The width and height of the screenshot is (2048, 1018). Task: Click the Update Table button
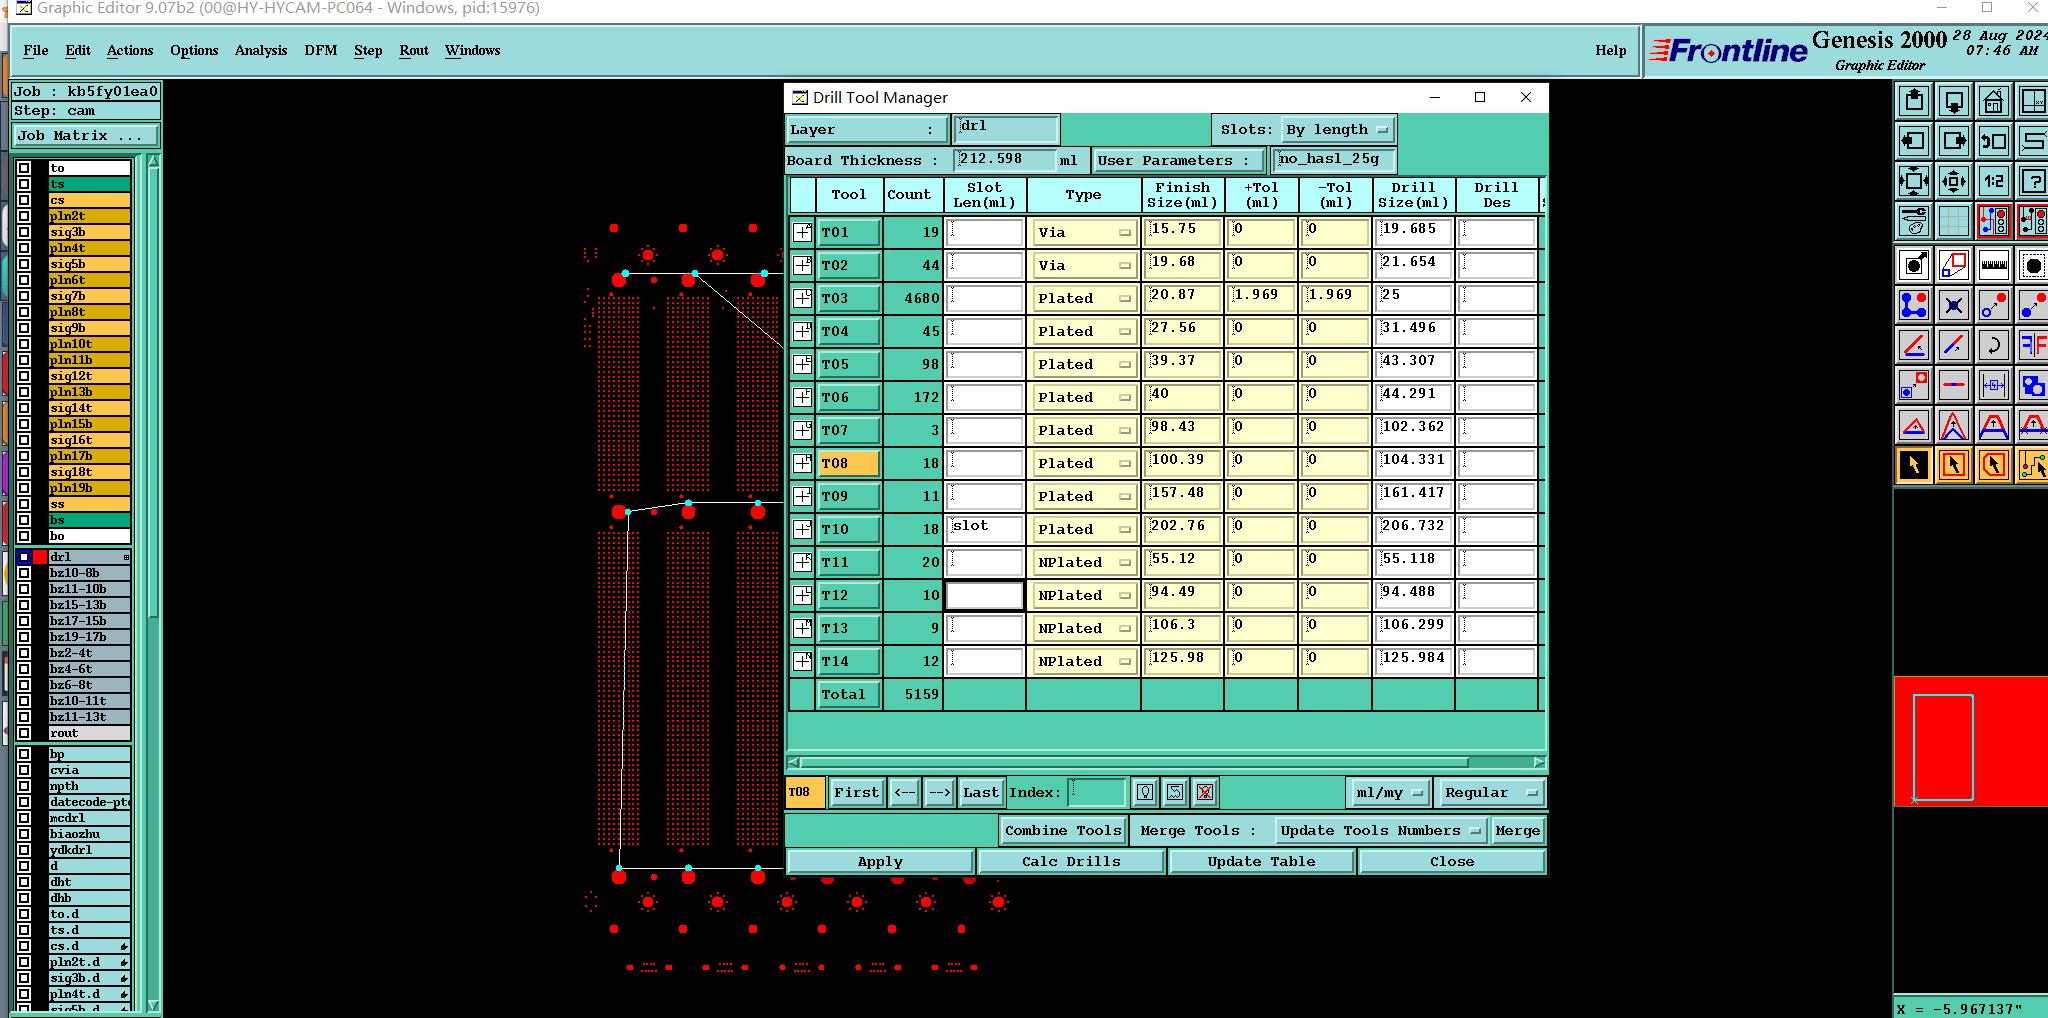coord(1261,861)
